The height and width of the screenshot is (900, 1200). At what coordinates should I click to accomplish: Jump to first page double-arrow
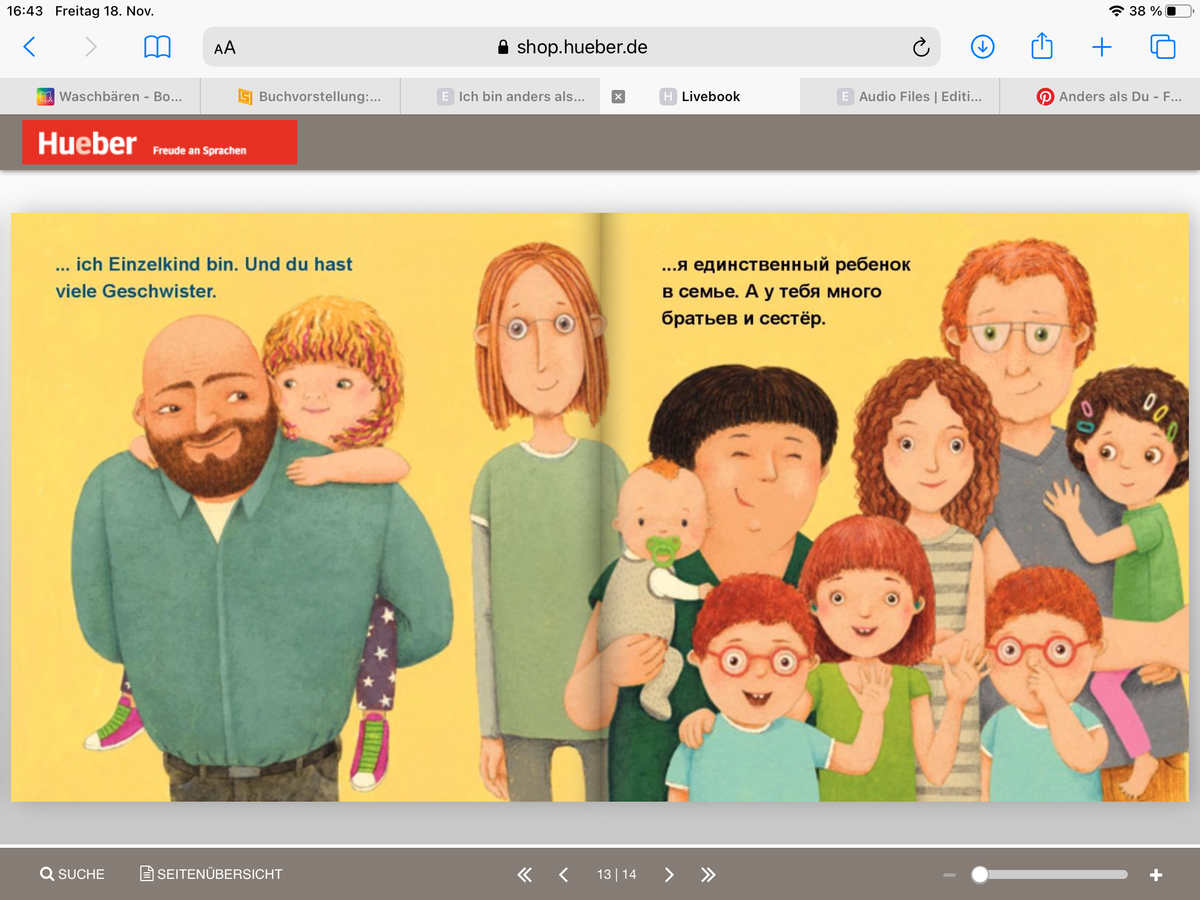[525, 875]
